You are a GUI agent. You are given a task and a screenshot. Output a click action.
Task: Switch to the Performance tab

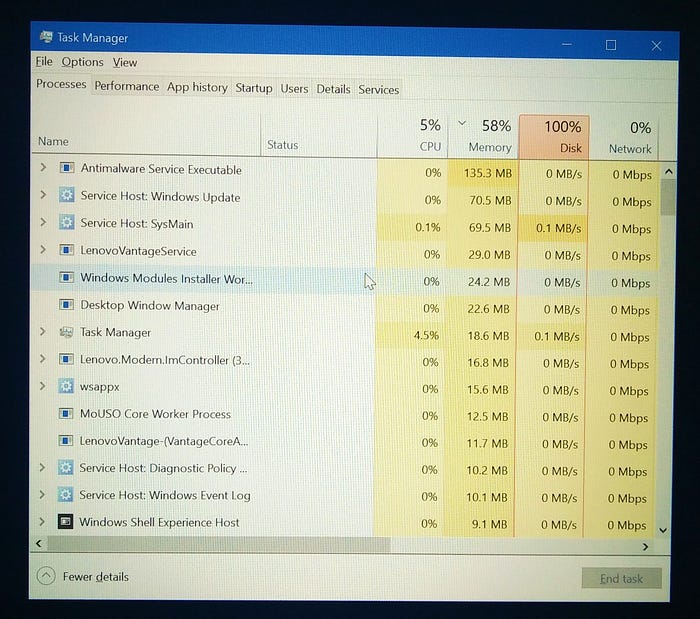127,86
